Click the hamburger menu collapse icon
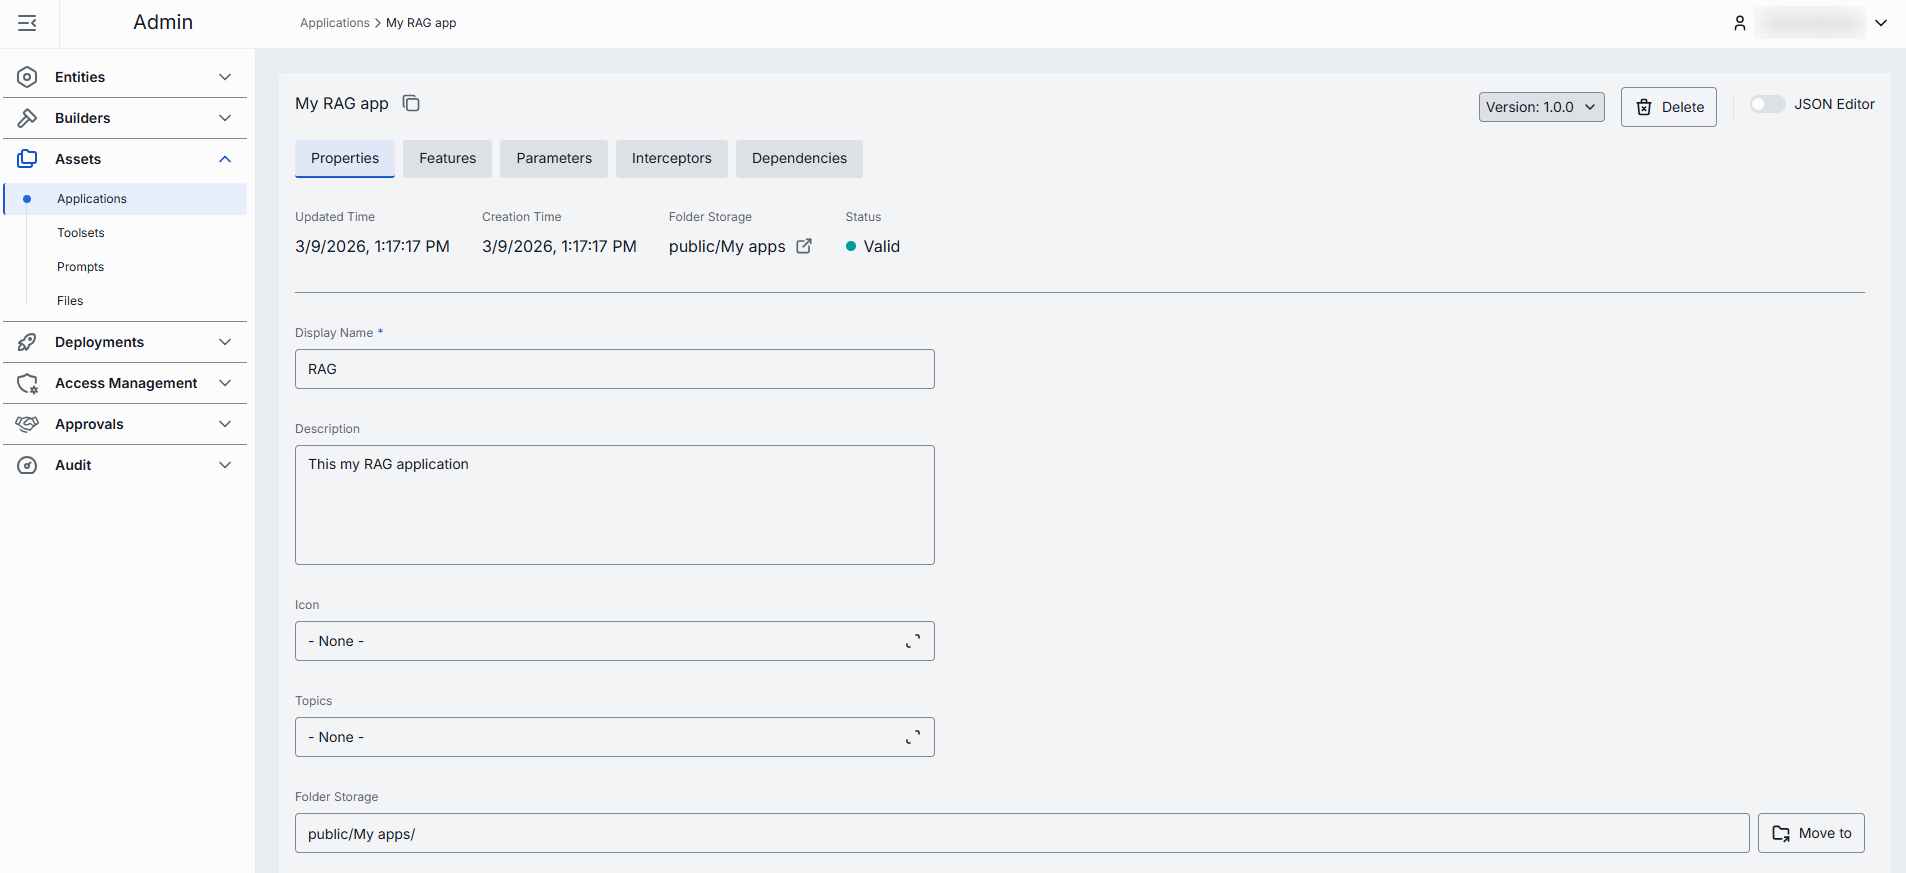The image size is (1906, 873). tap(27, 23)
